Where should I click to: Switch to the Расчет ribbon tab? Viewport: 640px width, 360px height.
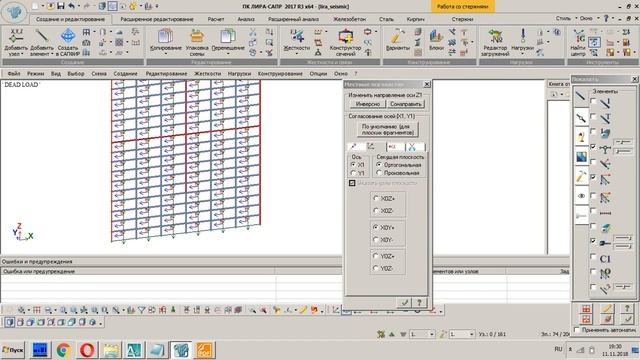pos(216,19)
